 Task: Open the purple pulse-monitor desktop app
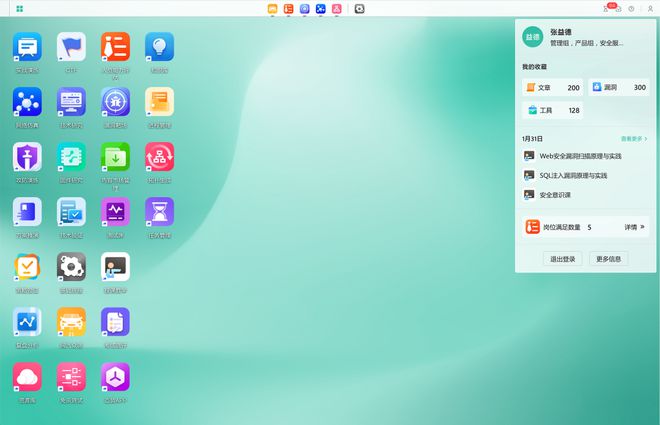pyautogui.click(x=115, y=212)
